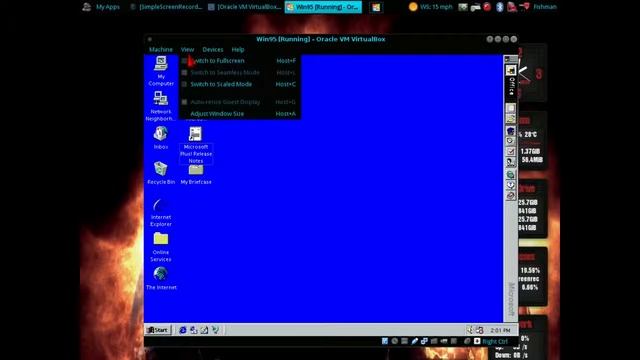Click the Right Ctrl host key indicator
The height and width of the screenshot is (360, 640).
(x=495, y=341)
